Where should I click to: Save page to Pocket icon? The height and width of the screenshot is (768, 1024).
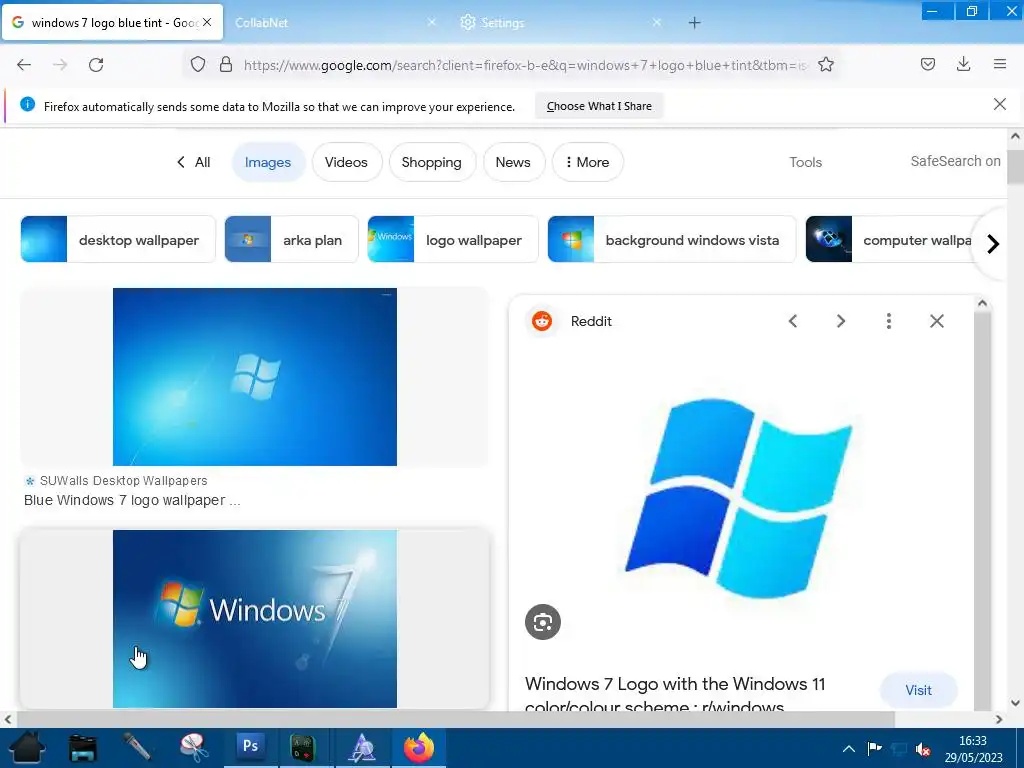927,64
